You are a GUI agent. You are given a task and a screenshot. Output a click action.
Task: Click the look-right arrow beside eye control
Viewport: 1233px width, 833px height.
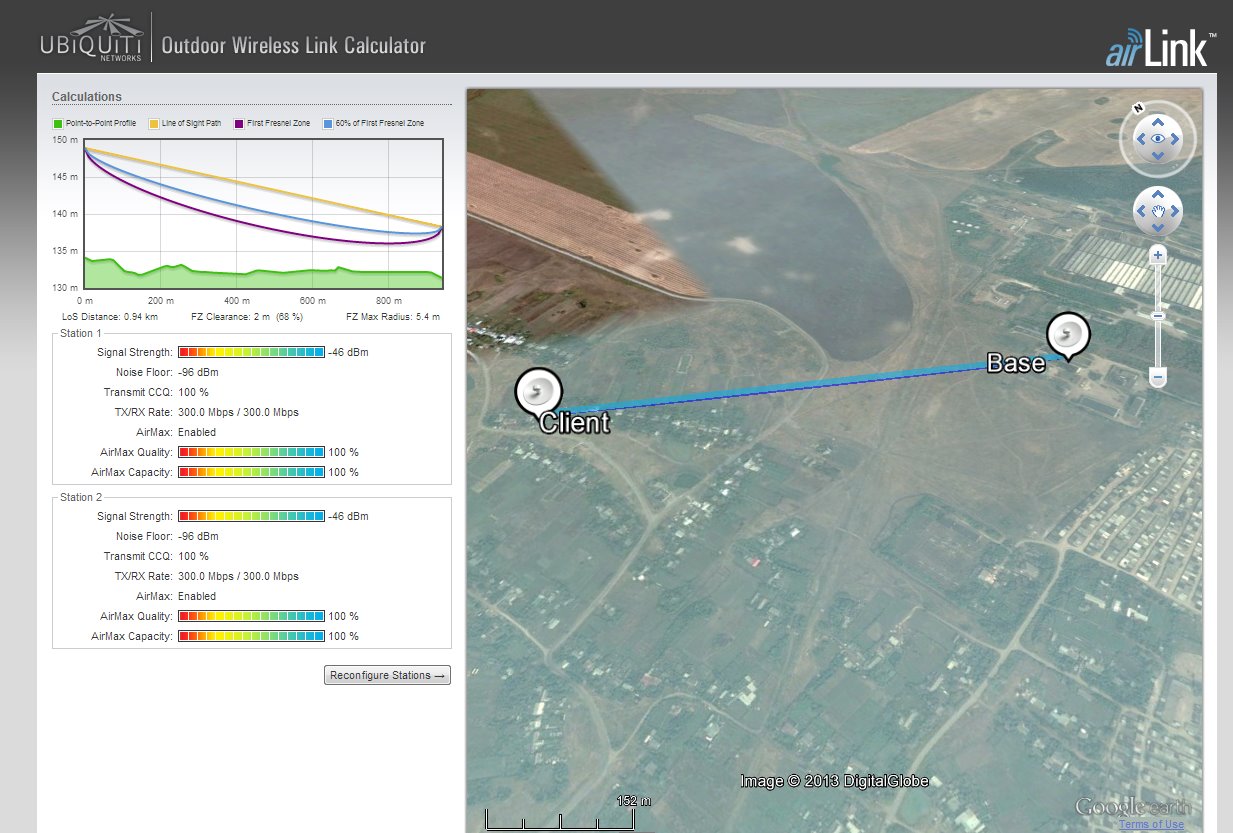coord(1175,139)
